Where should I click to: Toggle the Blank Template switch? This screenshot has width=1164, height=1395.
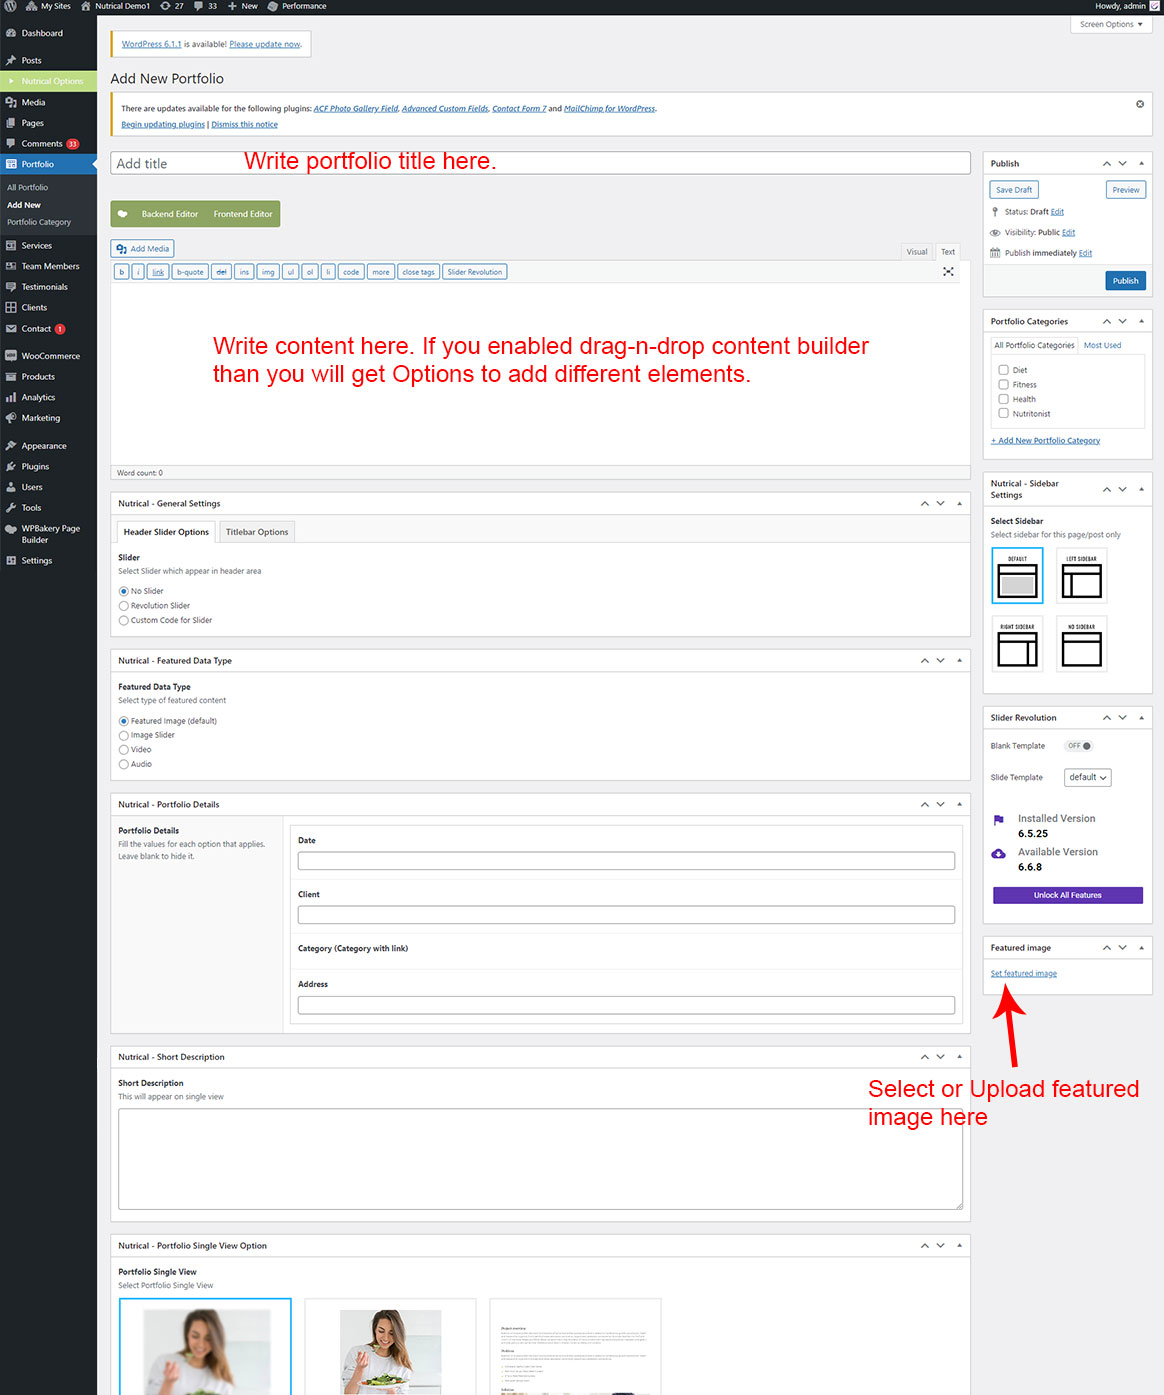pyautogui.click(x=1078, y=746)
